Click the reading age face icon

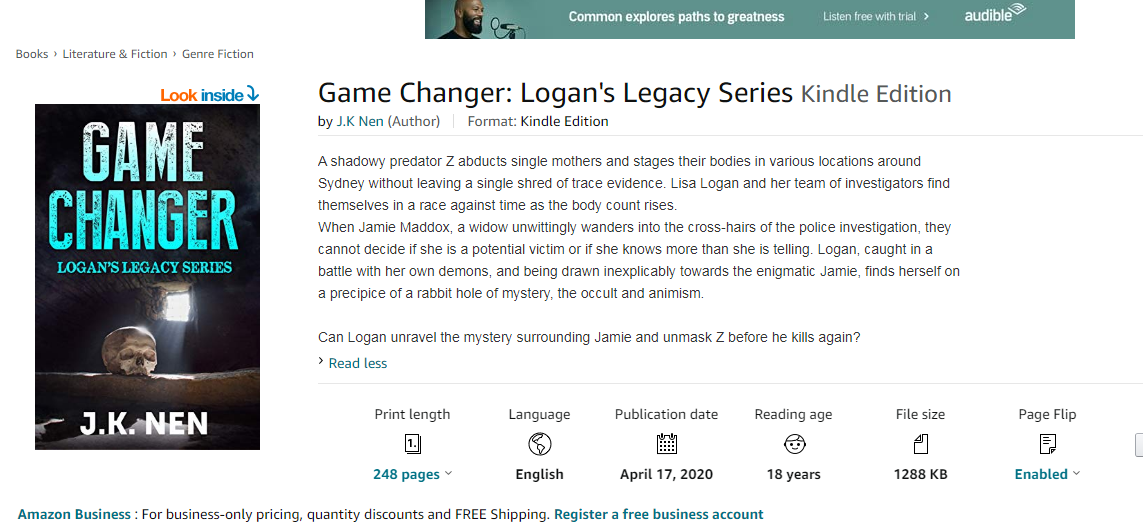point(793,444)
